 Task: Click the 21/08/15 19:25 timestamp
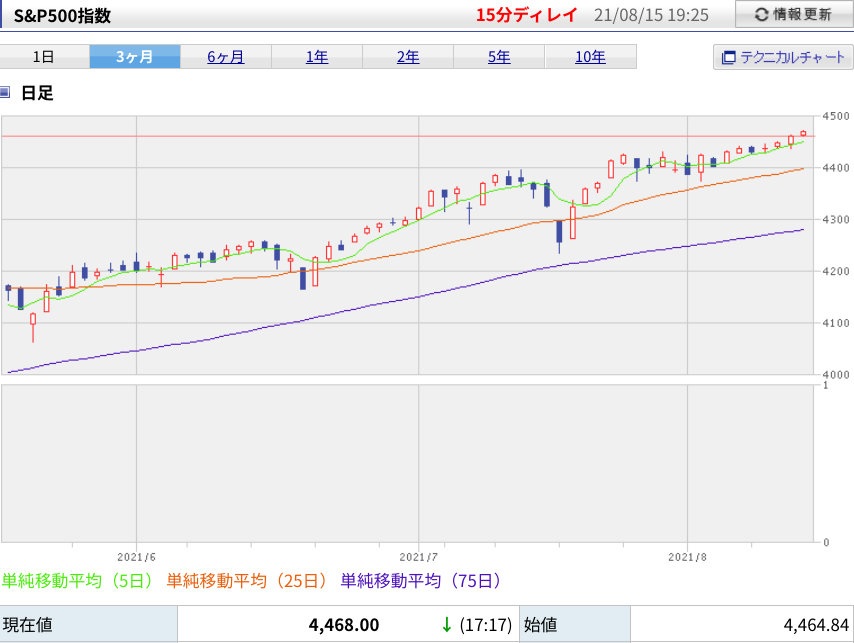[651, 15]
